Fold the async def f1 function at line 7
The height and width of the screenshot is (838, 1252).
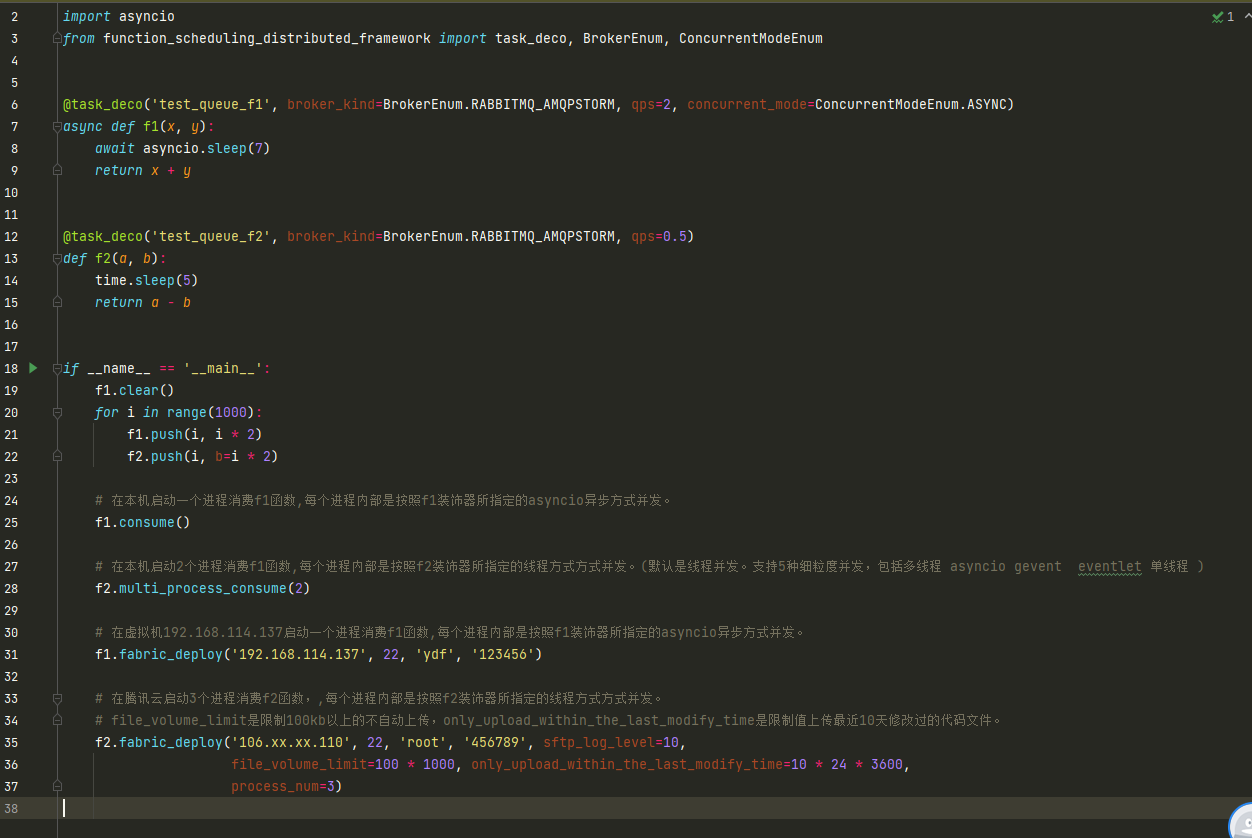(x=57, y=126)
